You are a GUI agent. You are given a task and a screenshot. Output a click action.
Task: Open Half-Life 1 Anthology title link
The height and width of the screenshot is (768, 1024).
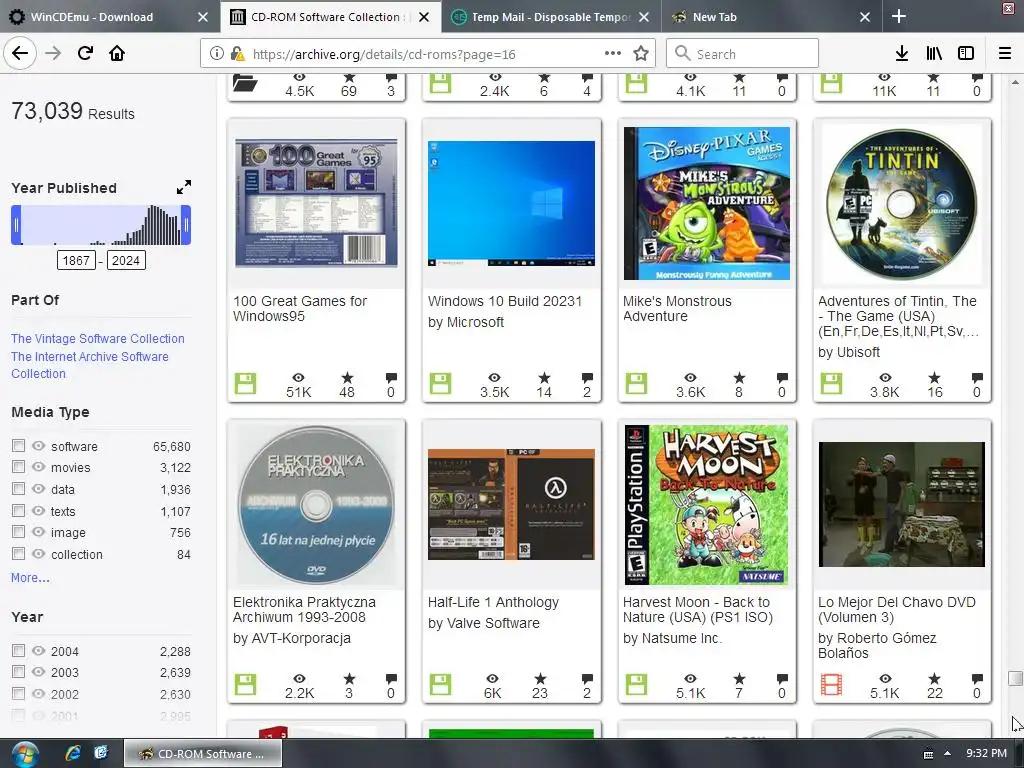click(493, 602)
